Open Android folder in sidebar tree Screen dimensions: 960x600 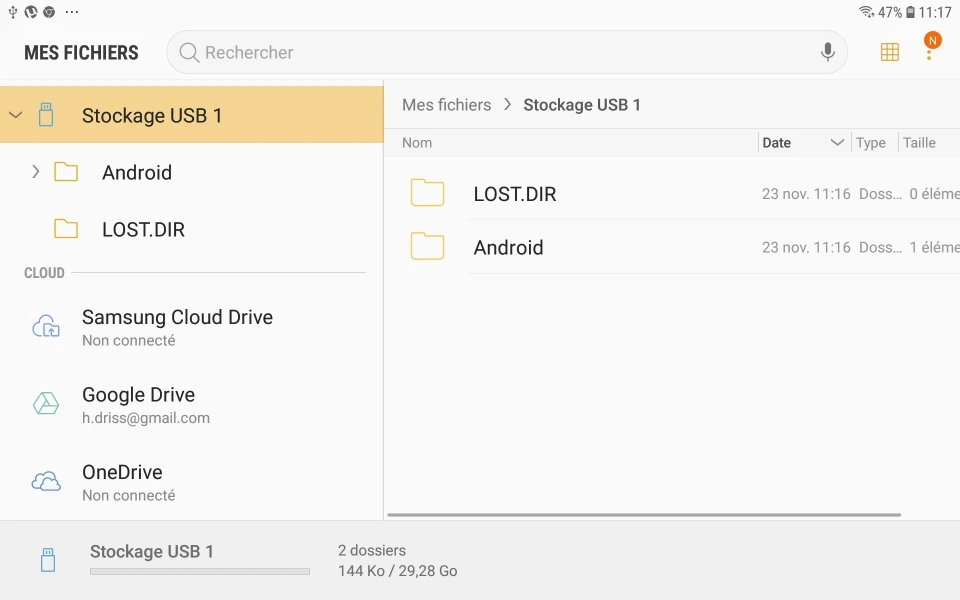(137, 173)
